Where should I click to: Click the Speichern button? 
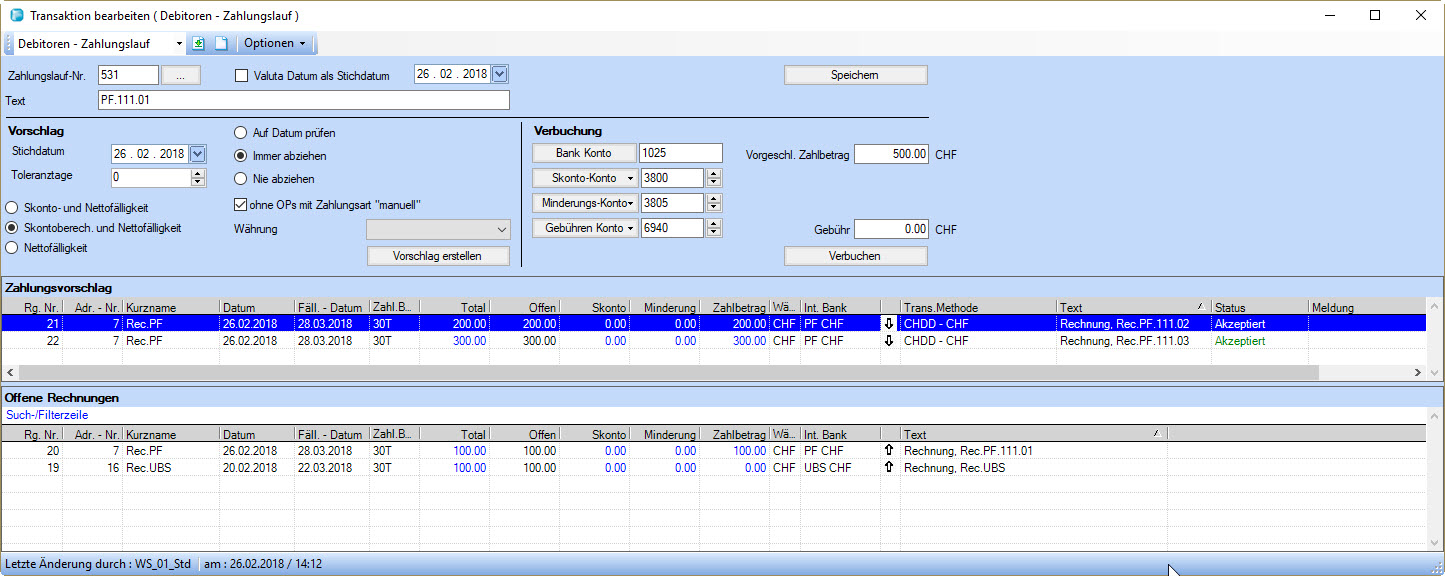(x=855, y=74)
